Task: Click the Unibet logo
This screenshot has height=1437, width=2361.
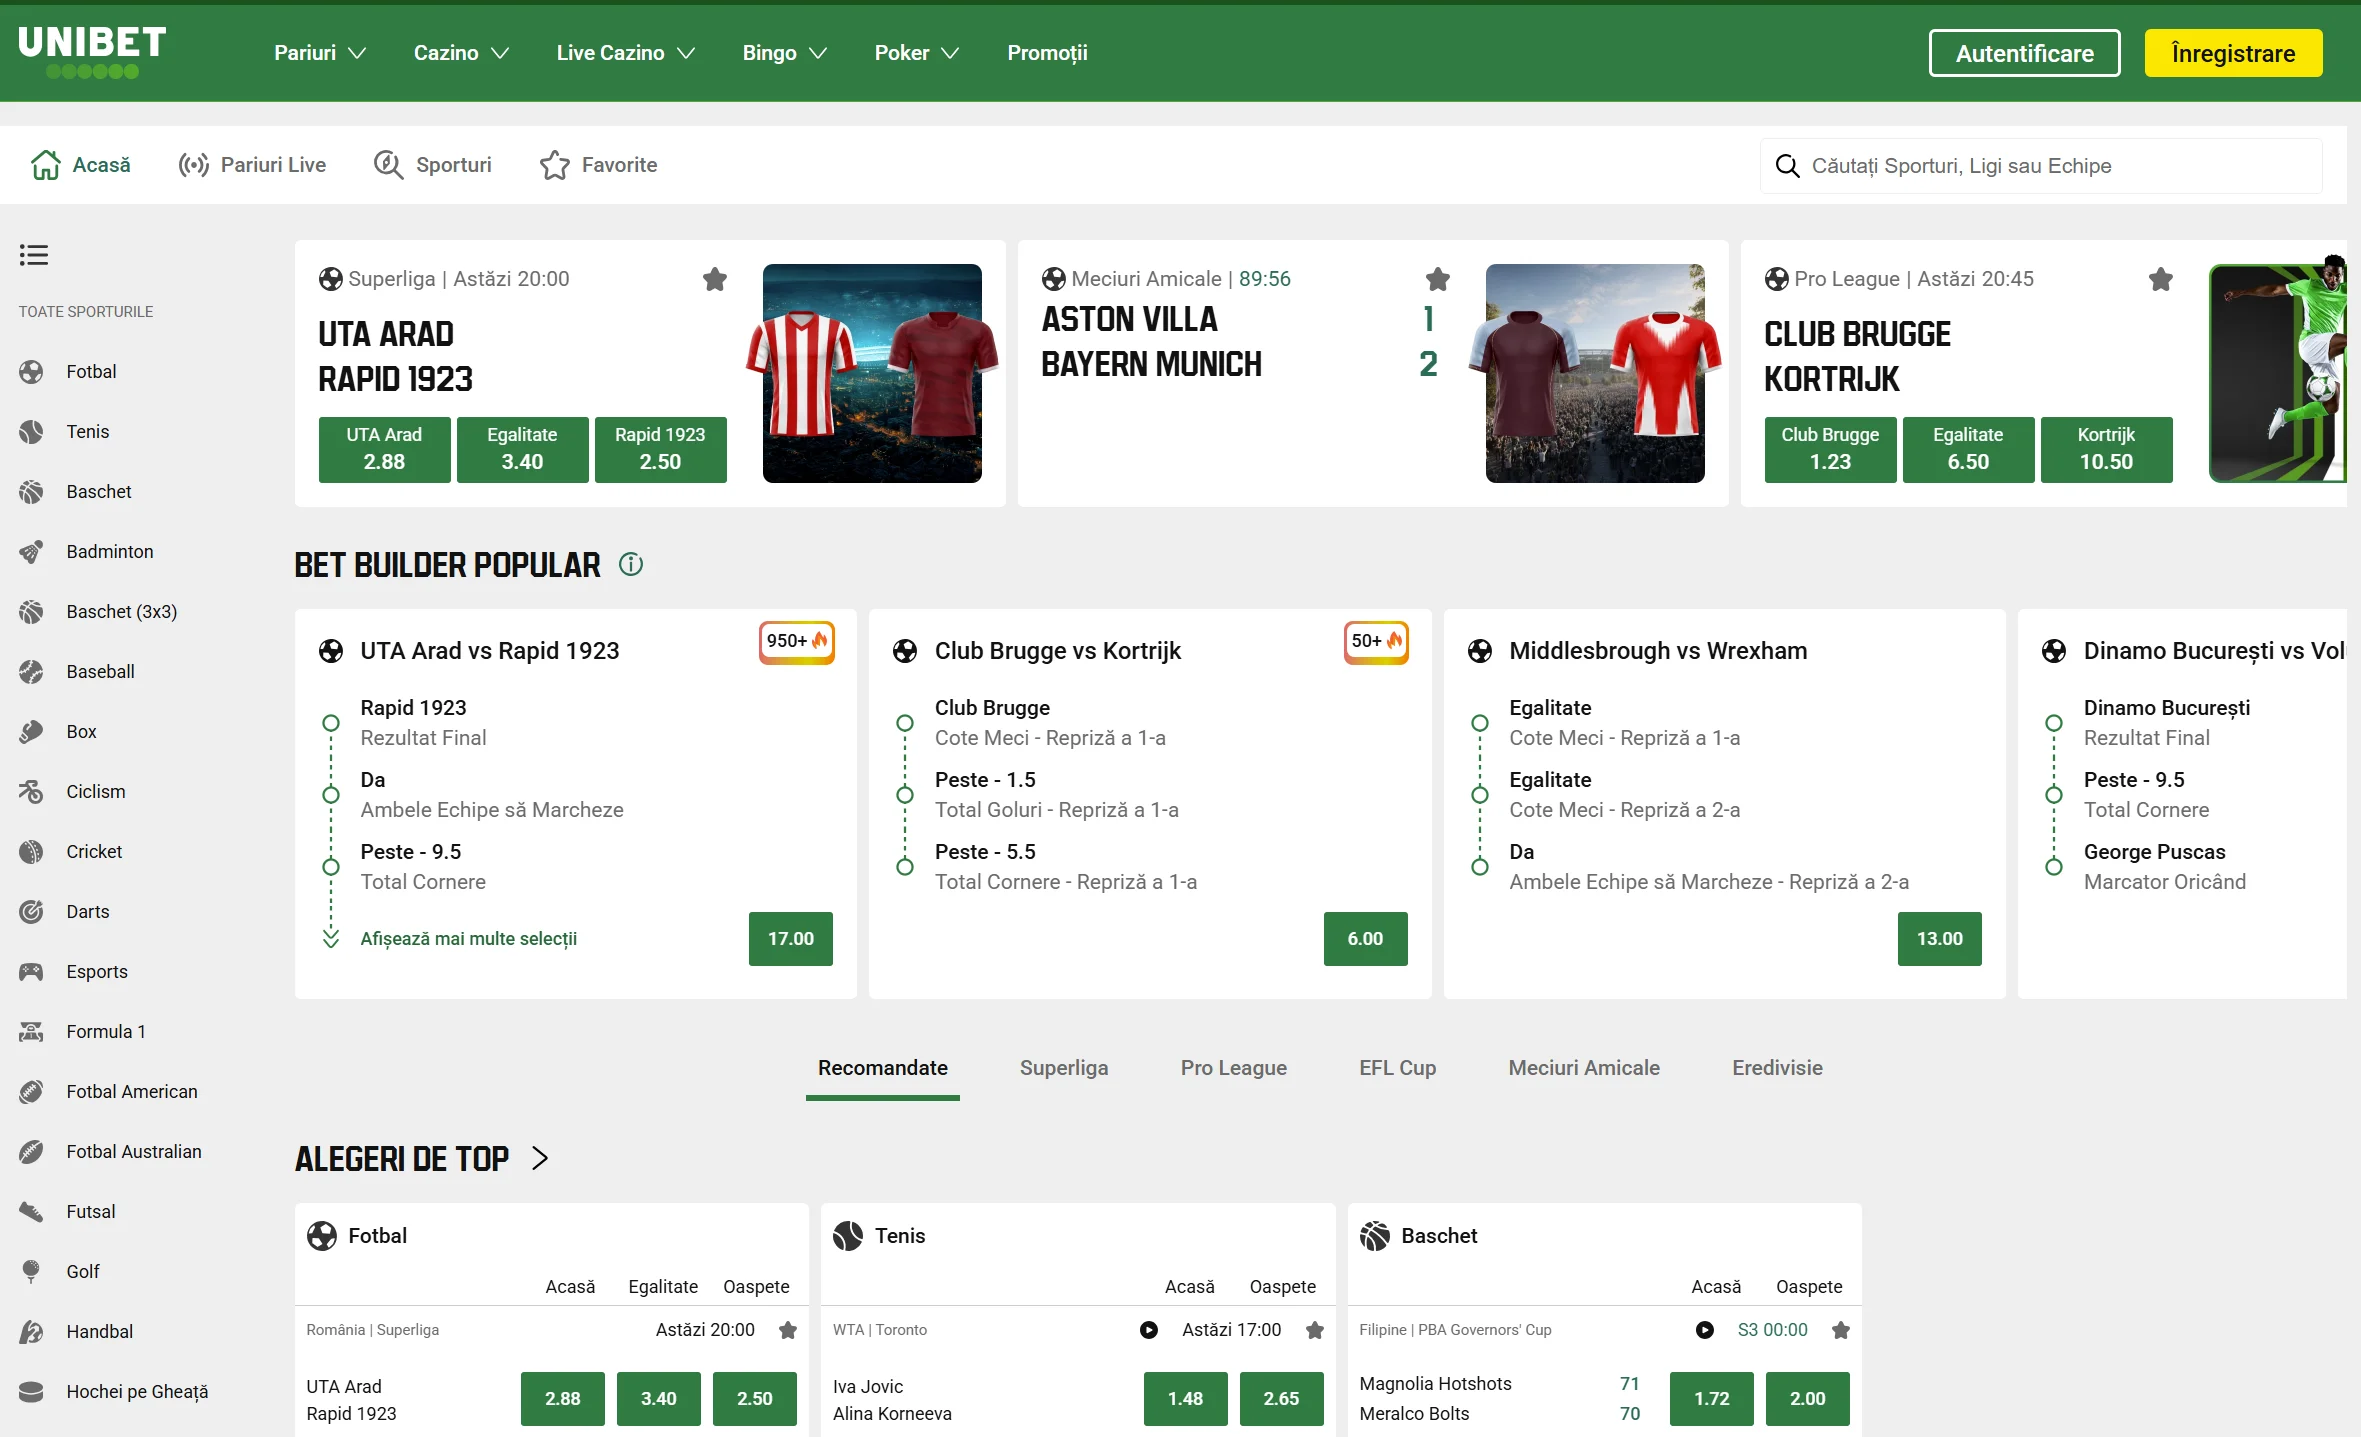Action: [92, 53]
